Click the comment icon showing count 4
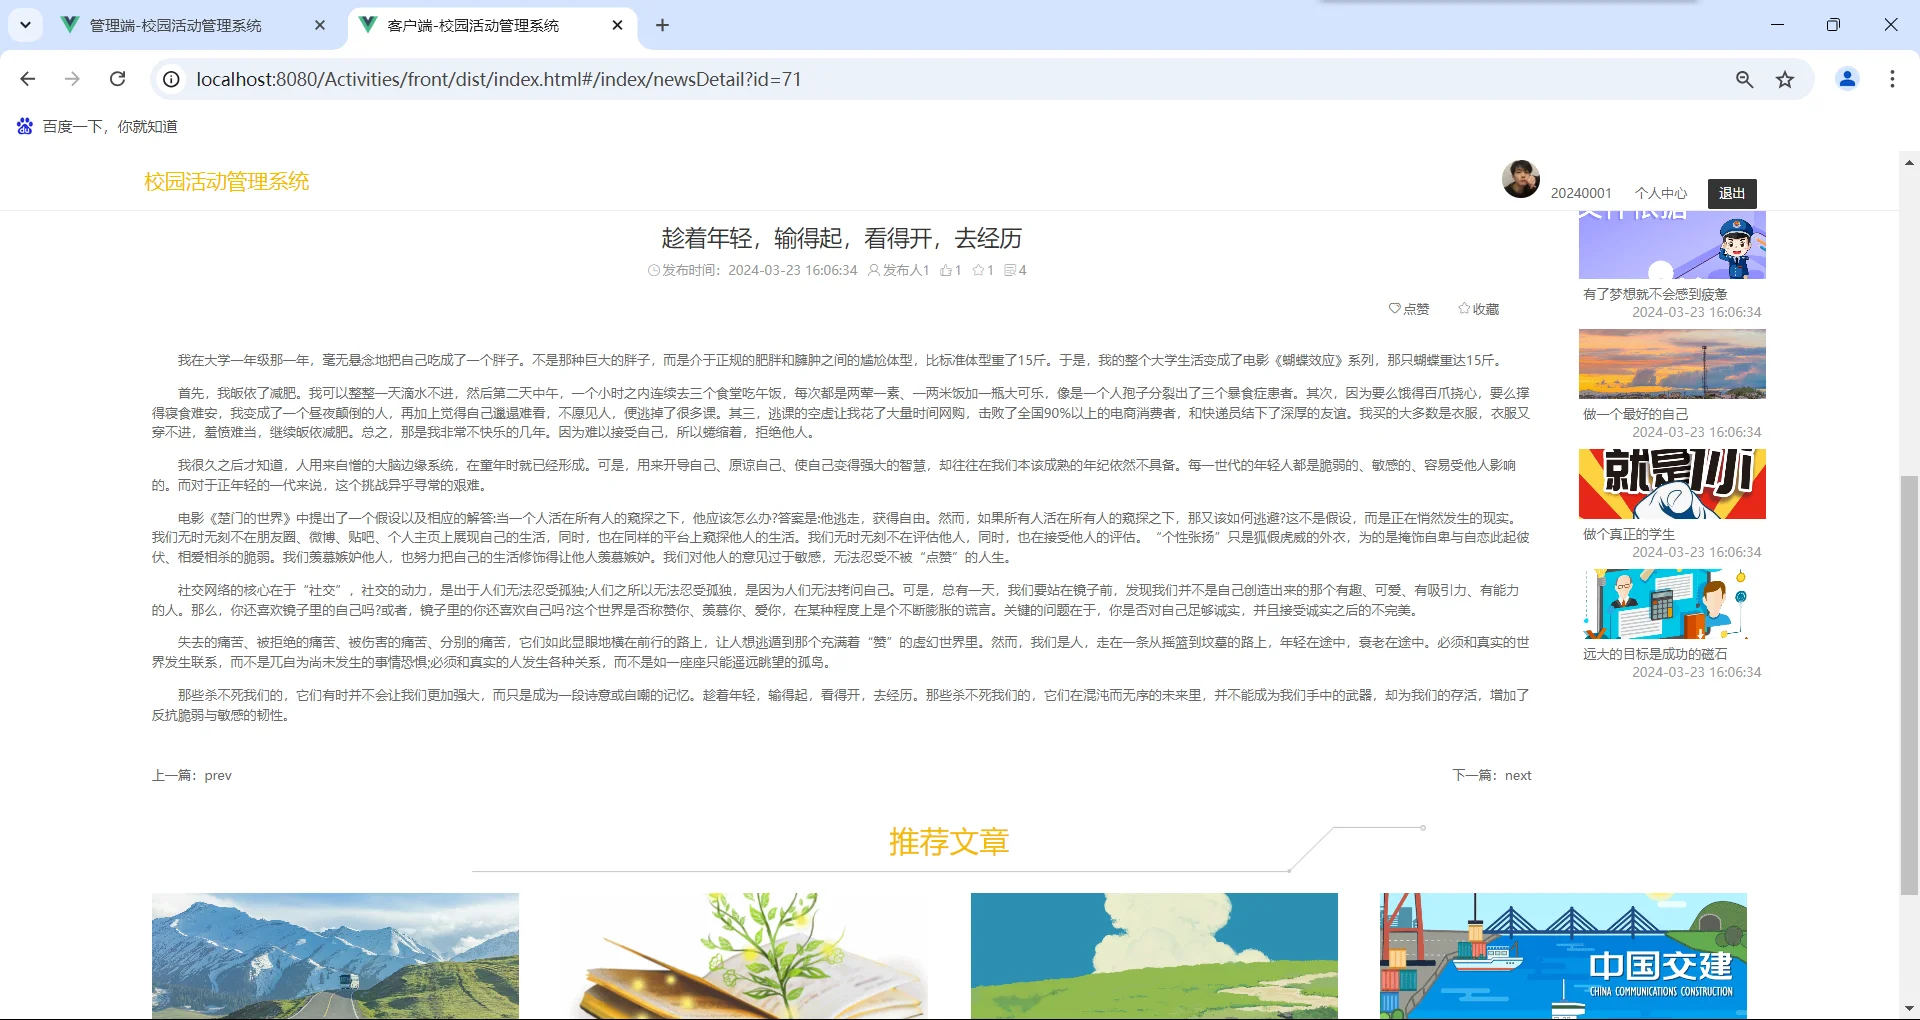The width and height of the screenshot is (1920, 1020). 1010,270
